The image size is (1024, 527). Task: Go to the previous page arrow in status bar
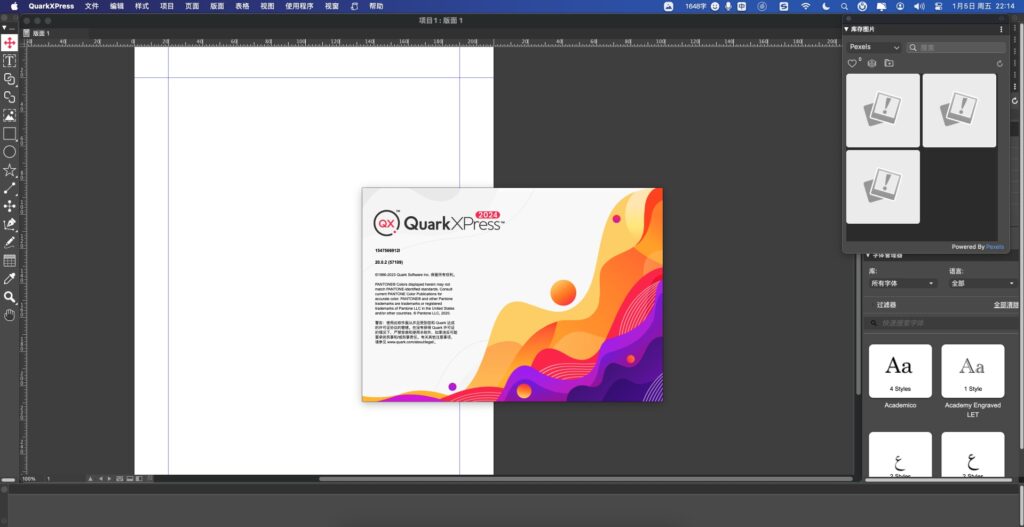click(x=101, y=479)
